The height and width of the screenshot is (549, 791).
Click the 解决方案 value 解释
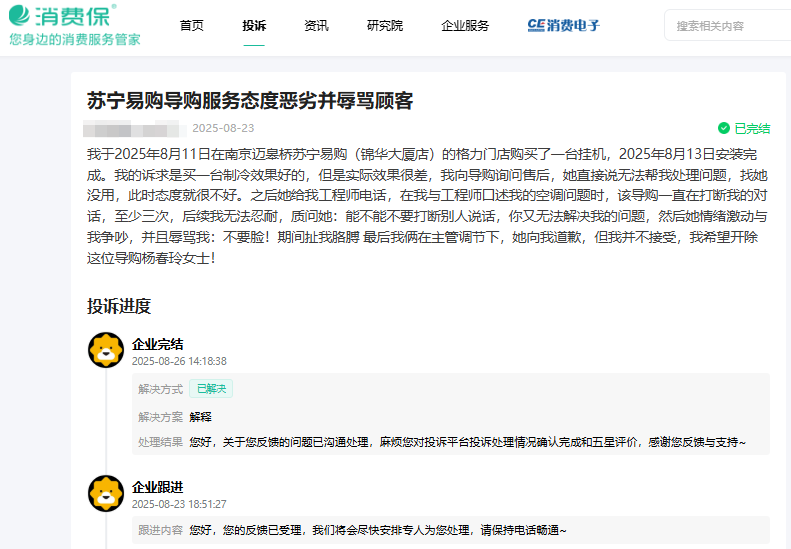click(200, 417)
